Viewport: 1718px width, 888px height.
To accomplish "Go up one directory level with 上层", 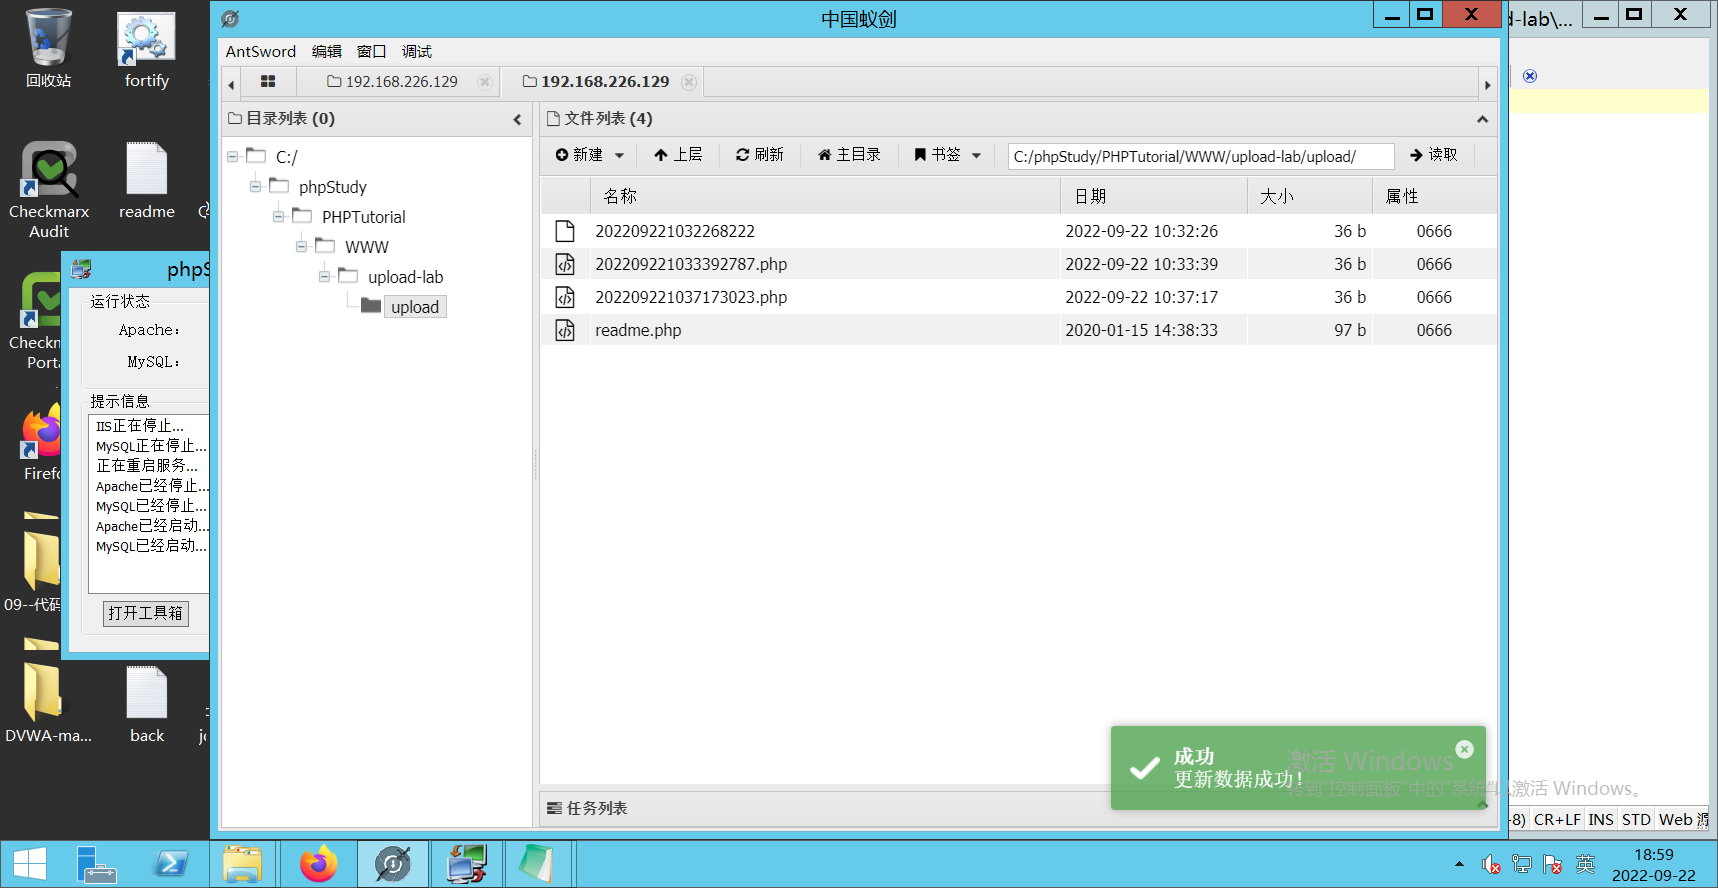I will (678, 155).
